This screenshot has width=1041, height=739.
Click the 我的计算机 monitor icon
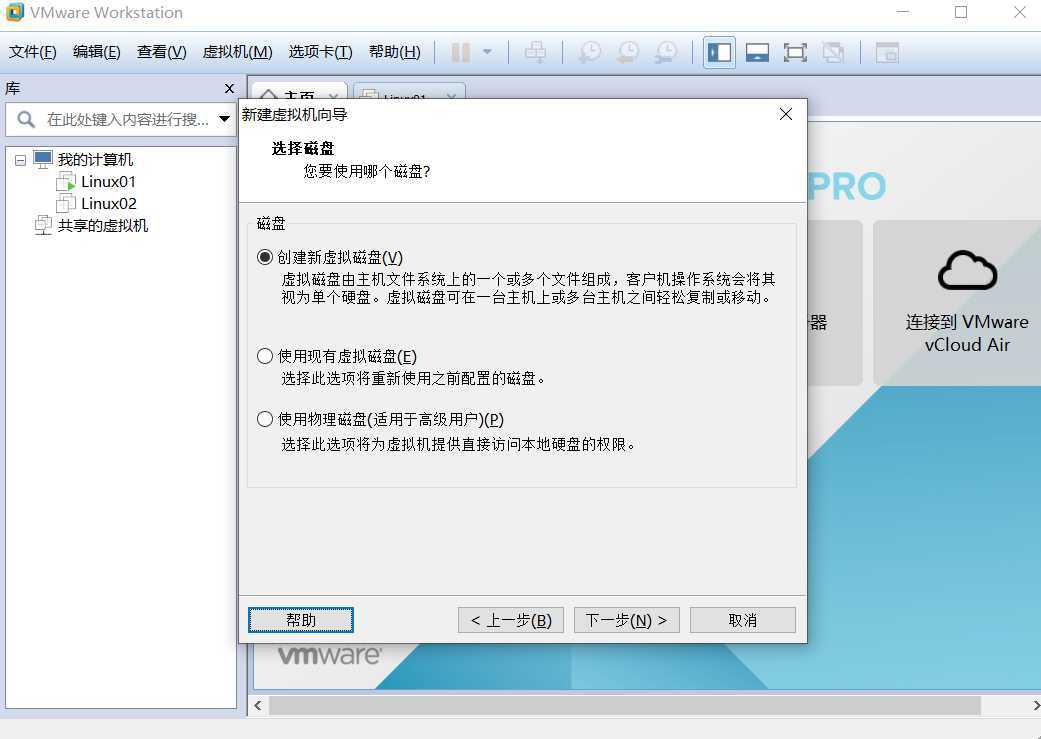tap(43, 159)
